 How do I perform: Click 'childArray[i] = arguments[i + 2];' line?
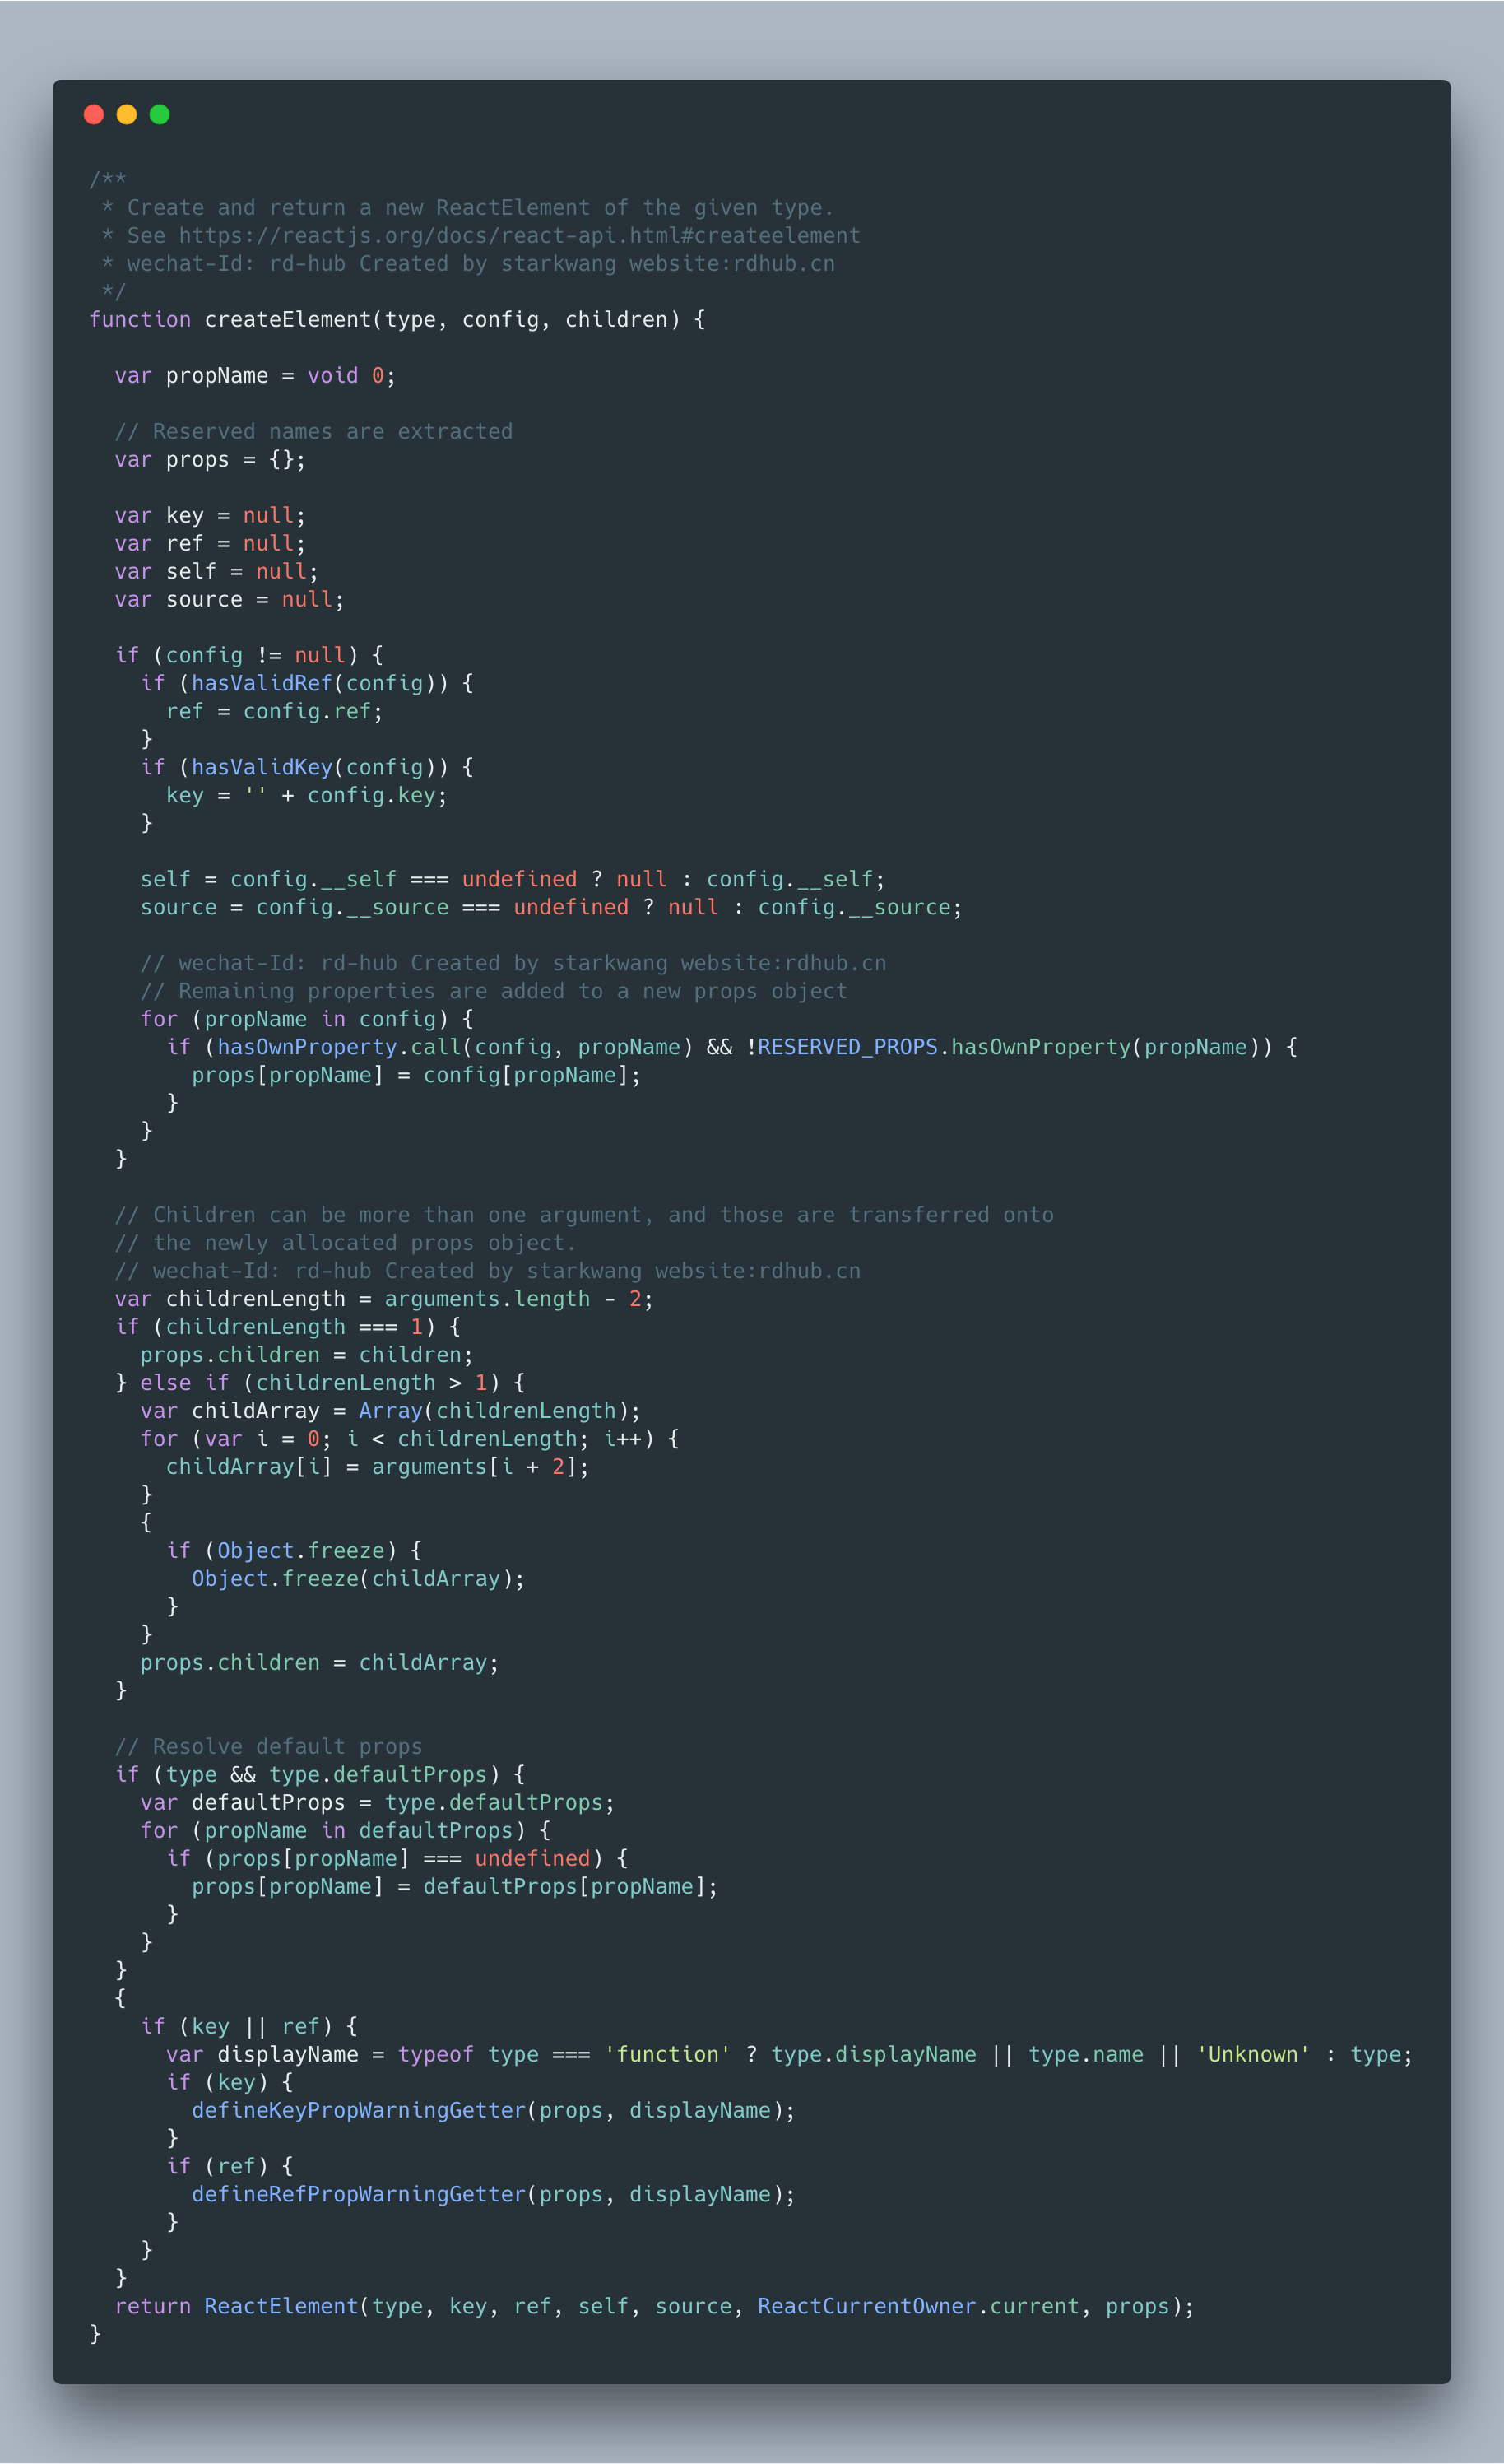pyautogui.click(x=378, y=1468)
